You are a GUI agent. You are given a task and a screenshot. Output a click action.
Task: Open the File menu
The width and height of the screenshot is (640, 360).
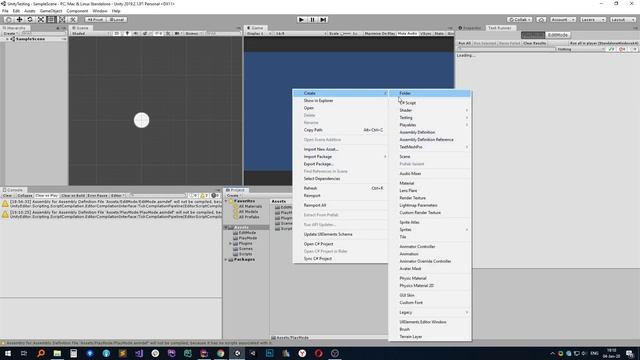pyautogui.click(x=5, y=11)
